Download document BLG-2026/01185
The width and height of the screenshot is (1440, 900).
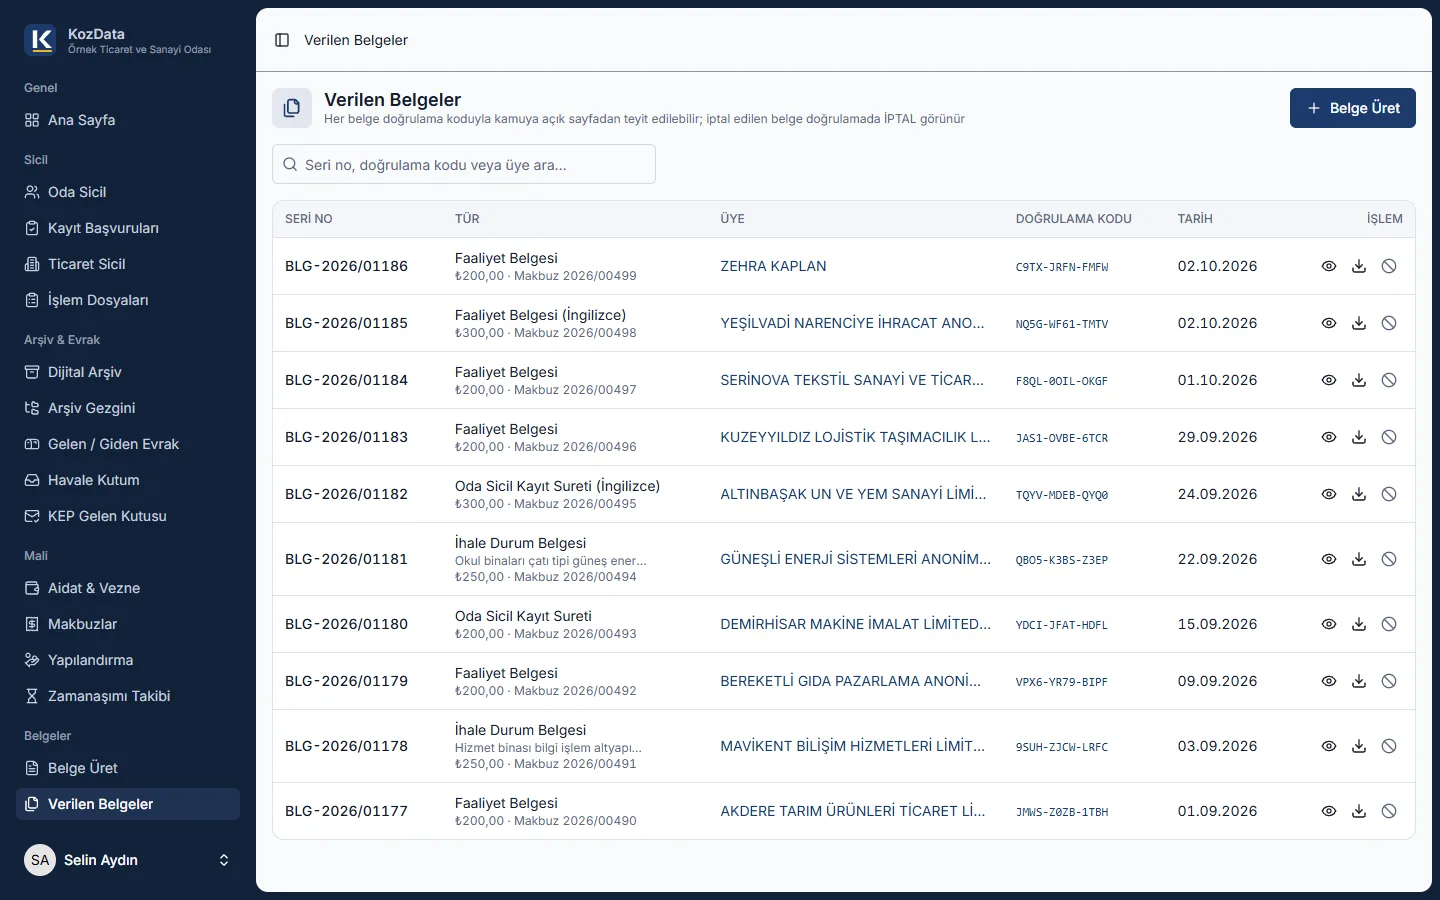click(1359, 323)
